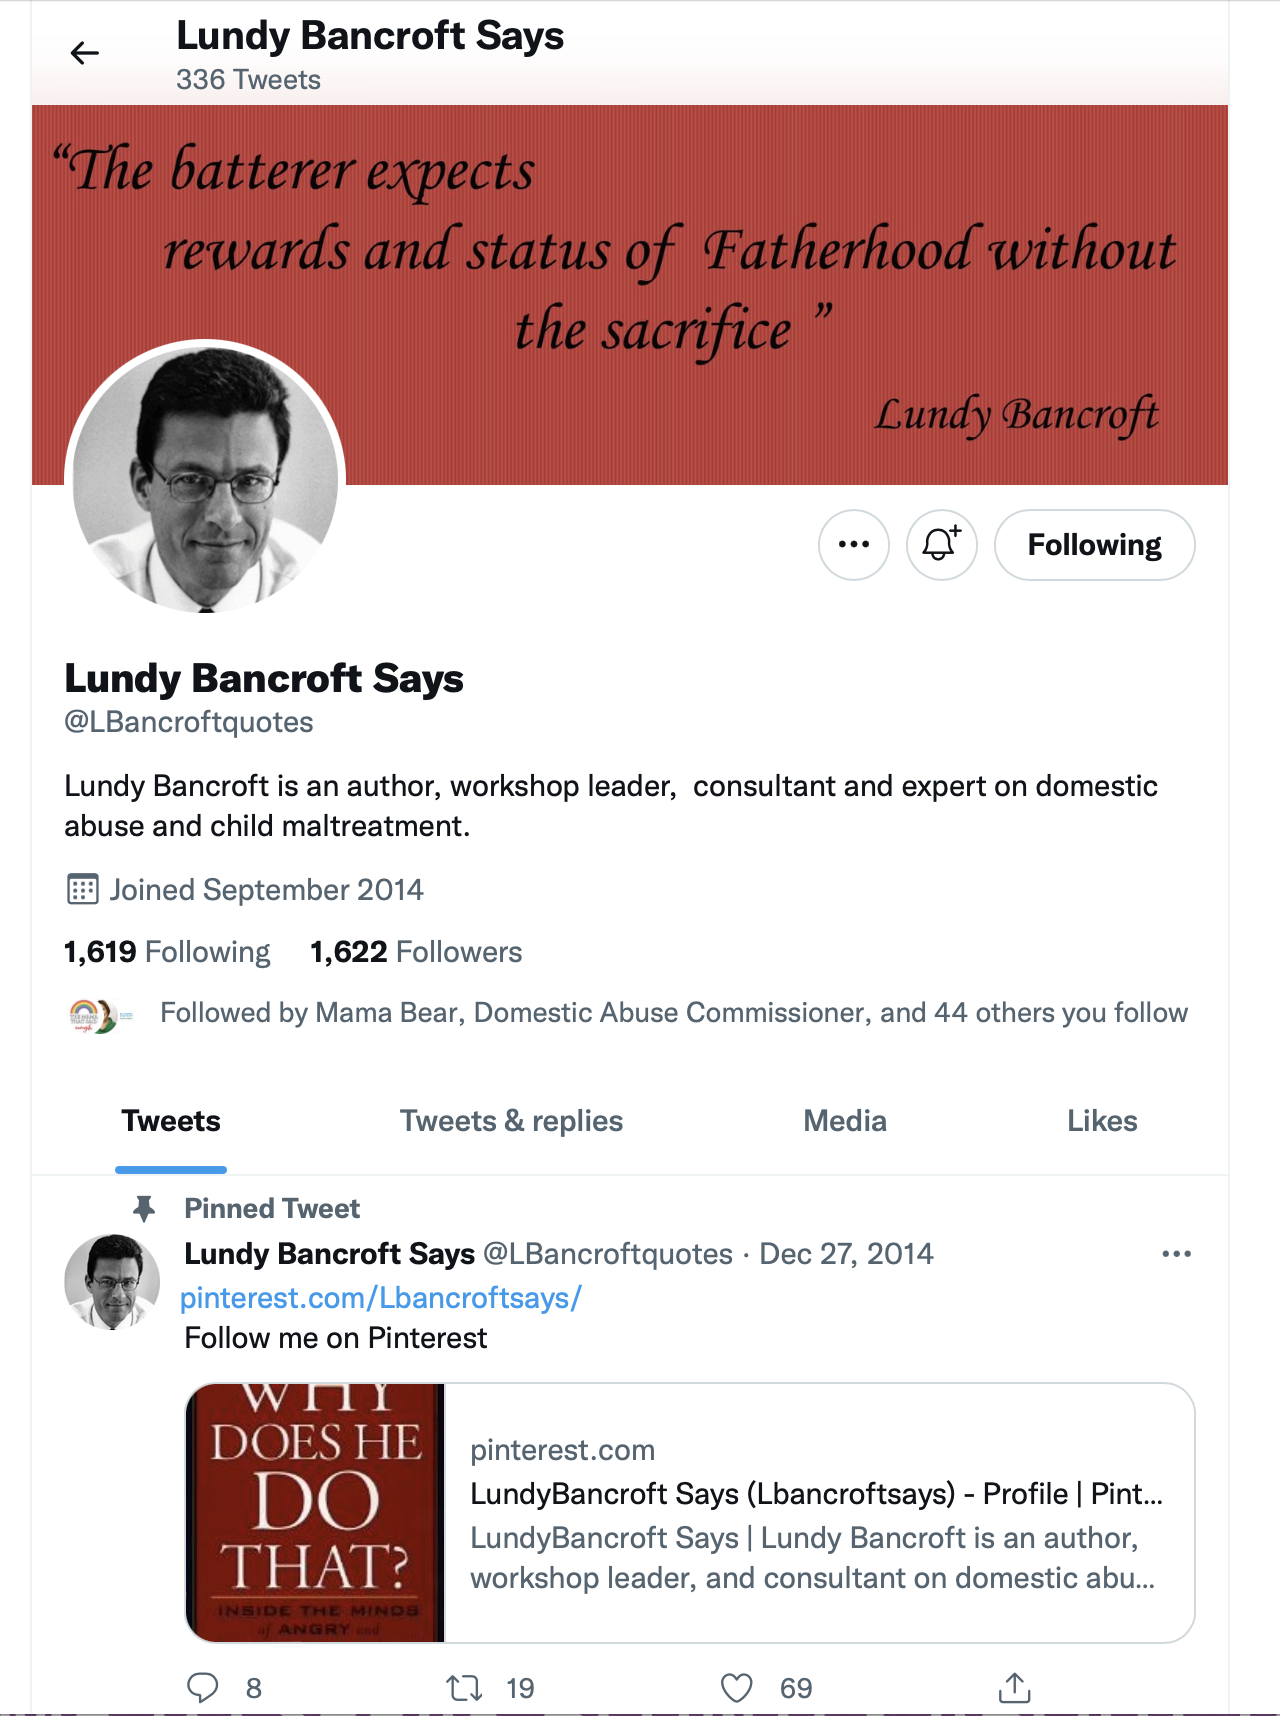Image resolution: width=1280 pixels, height=1716 pixels.
Task: Open the 1,619 Following list
Action: point(167,952)
